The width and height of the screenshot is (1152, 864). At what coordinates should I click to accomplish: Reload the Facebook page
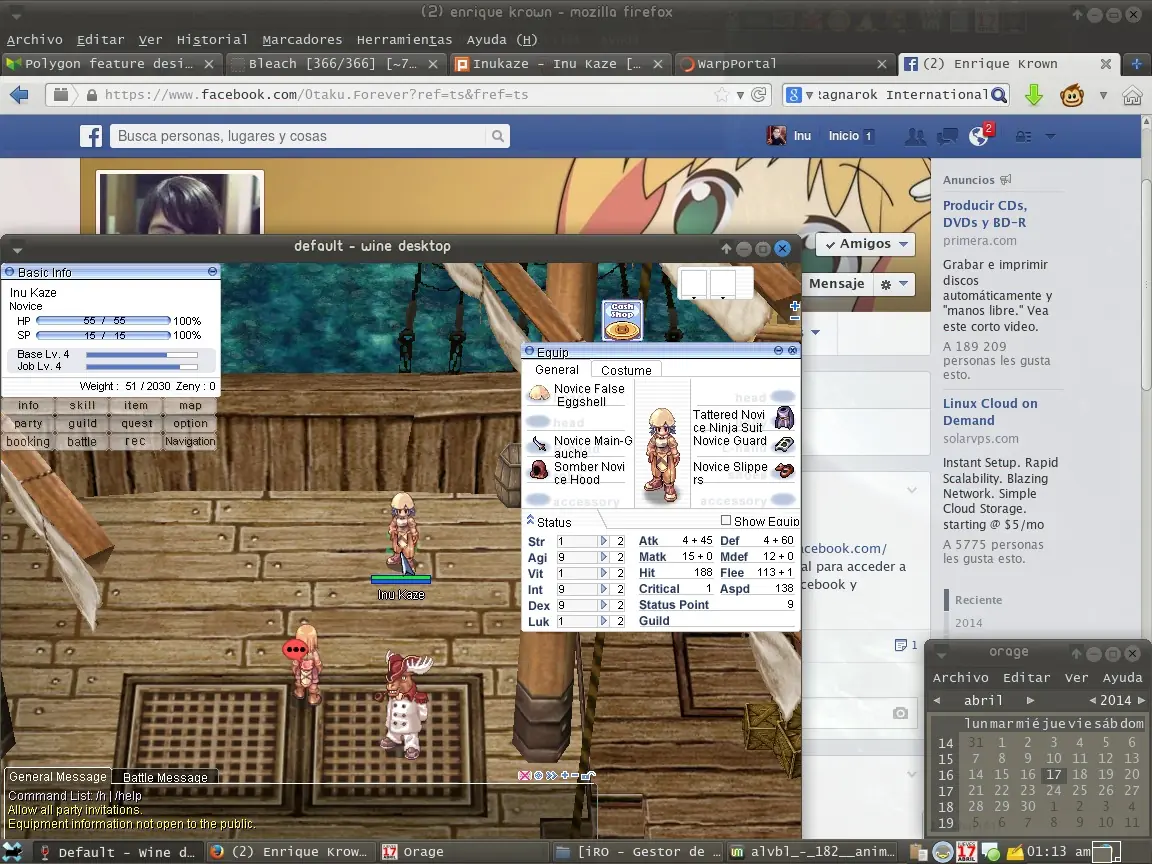pyautogui.click(x=759, y=95)
